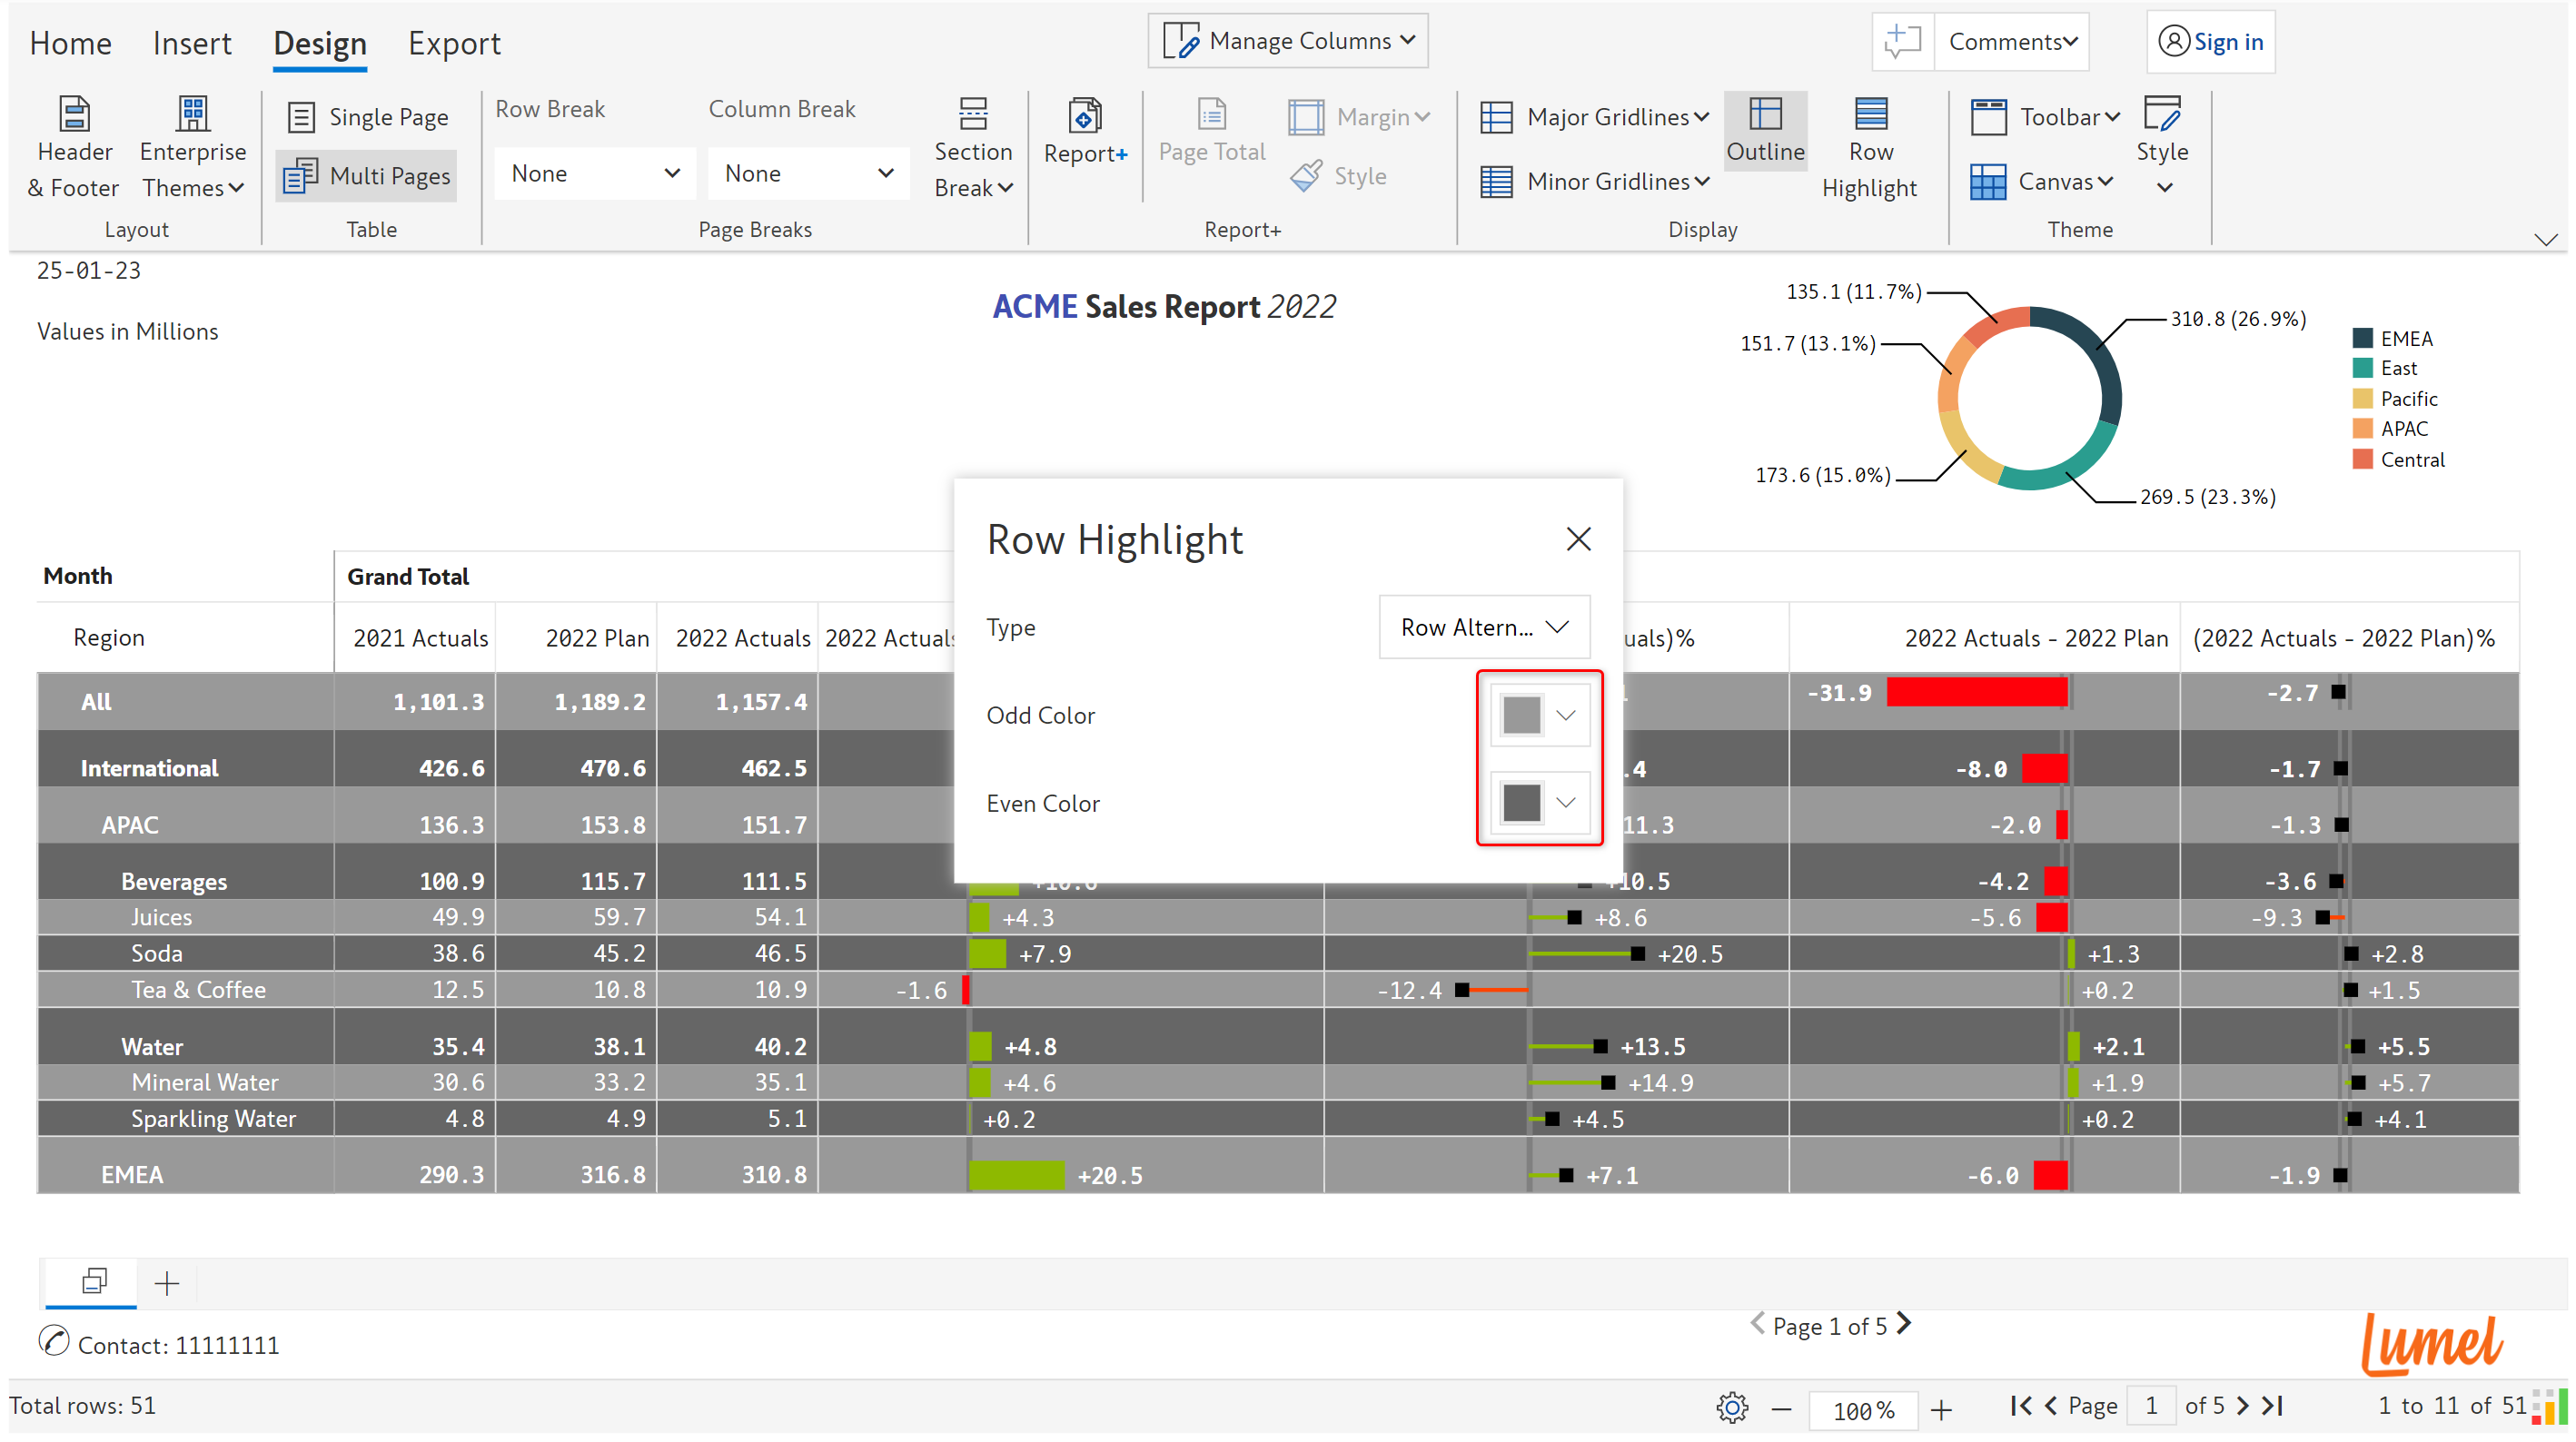Switch the table to Single Page mode

pos(368,117)
